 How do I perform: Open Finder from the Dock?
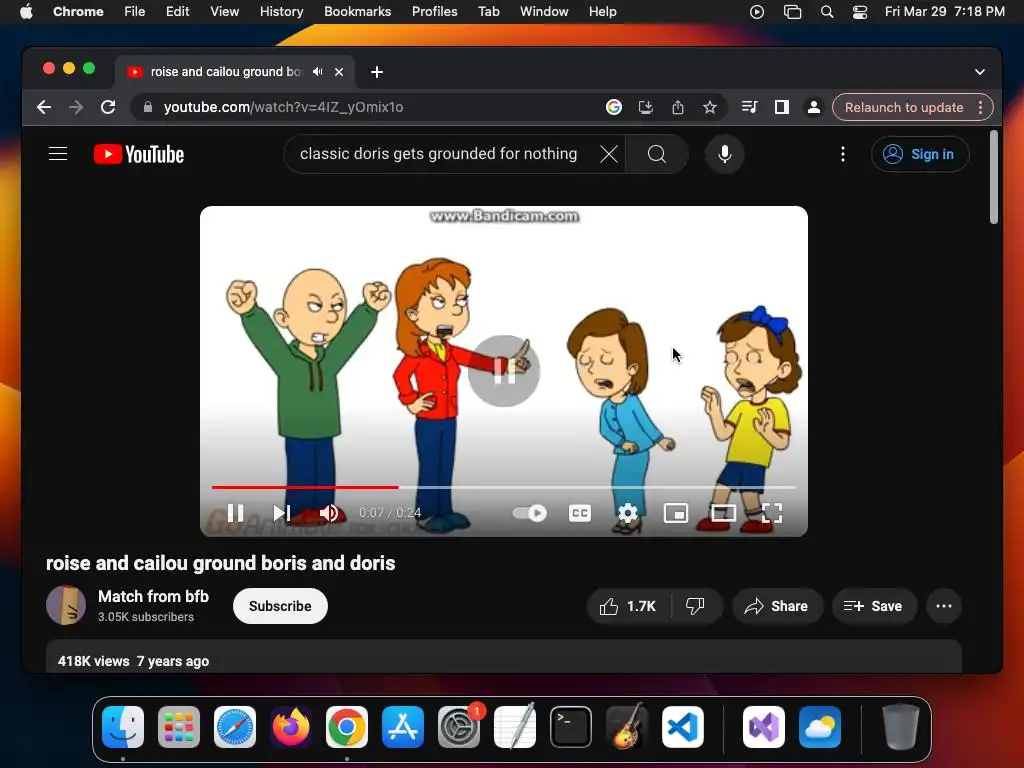(123, 727)
